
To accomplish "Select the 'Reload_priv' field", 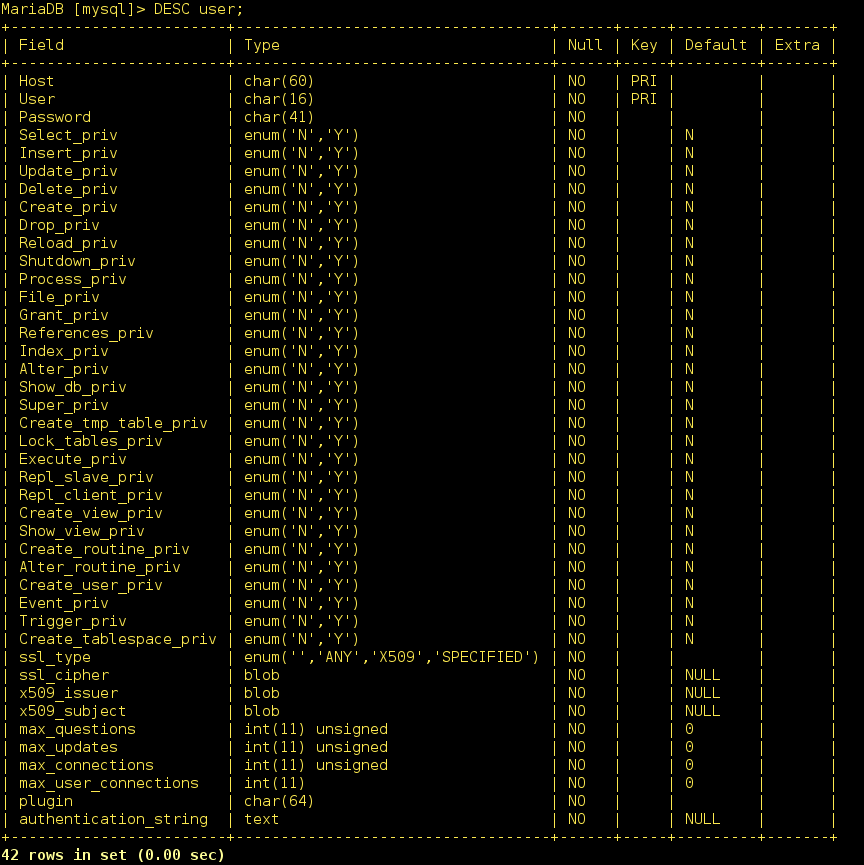I will click(68, 243).
